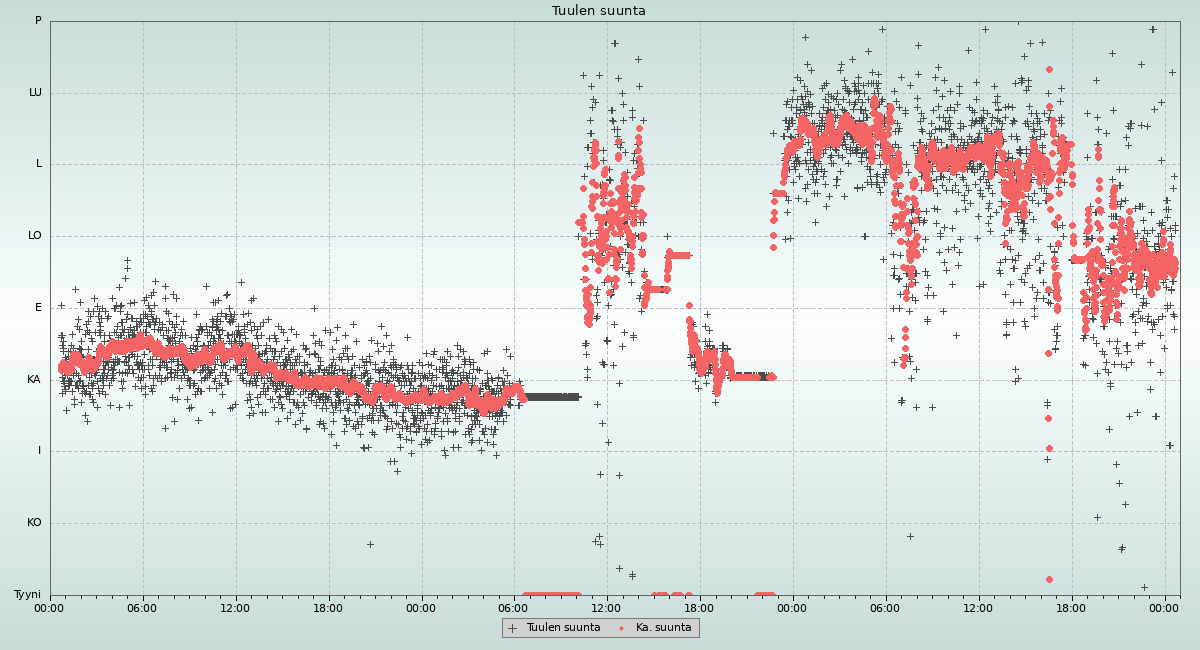This screenshot has height=650, width=1200.
Task: Click the plus marker icon in legend
Action: [x=513, y=628]
